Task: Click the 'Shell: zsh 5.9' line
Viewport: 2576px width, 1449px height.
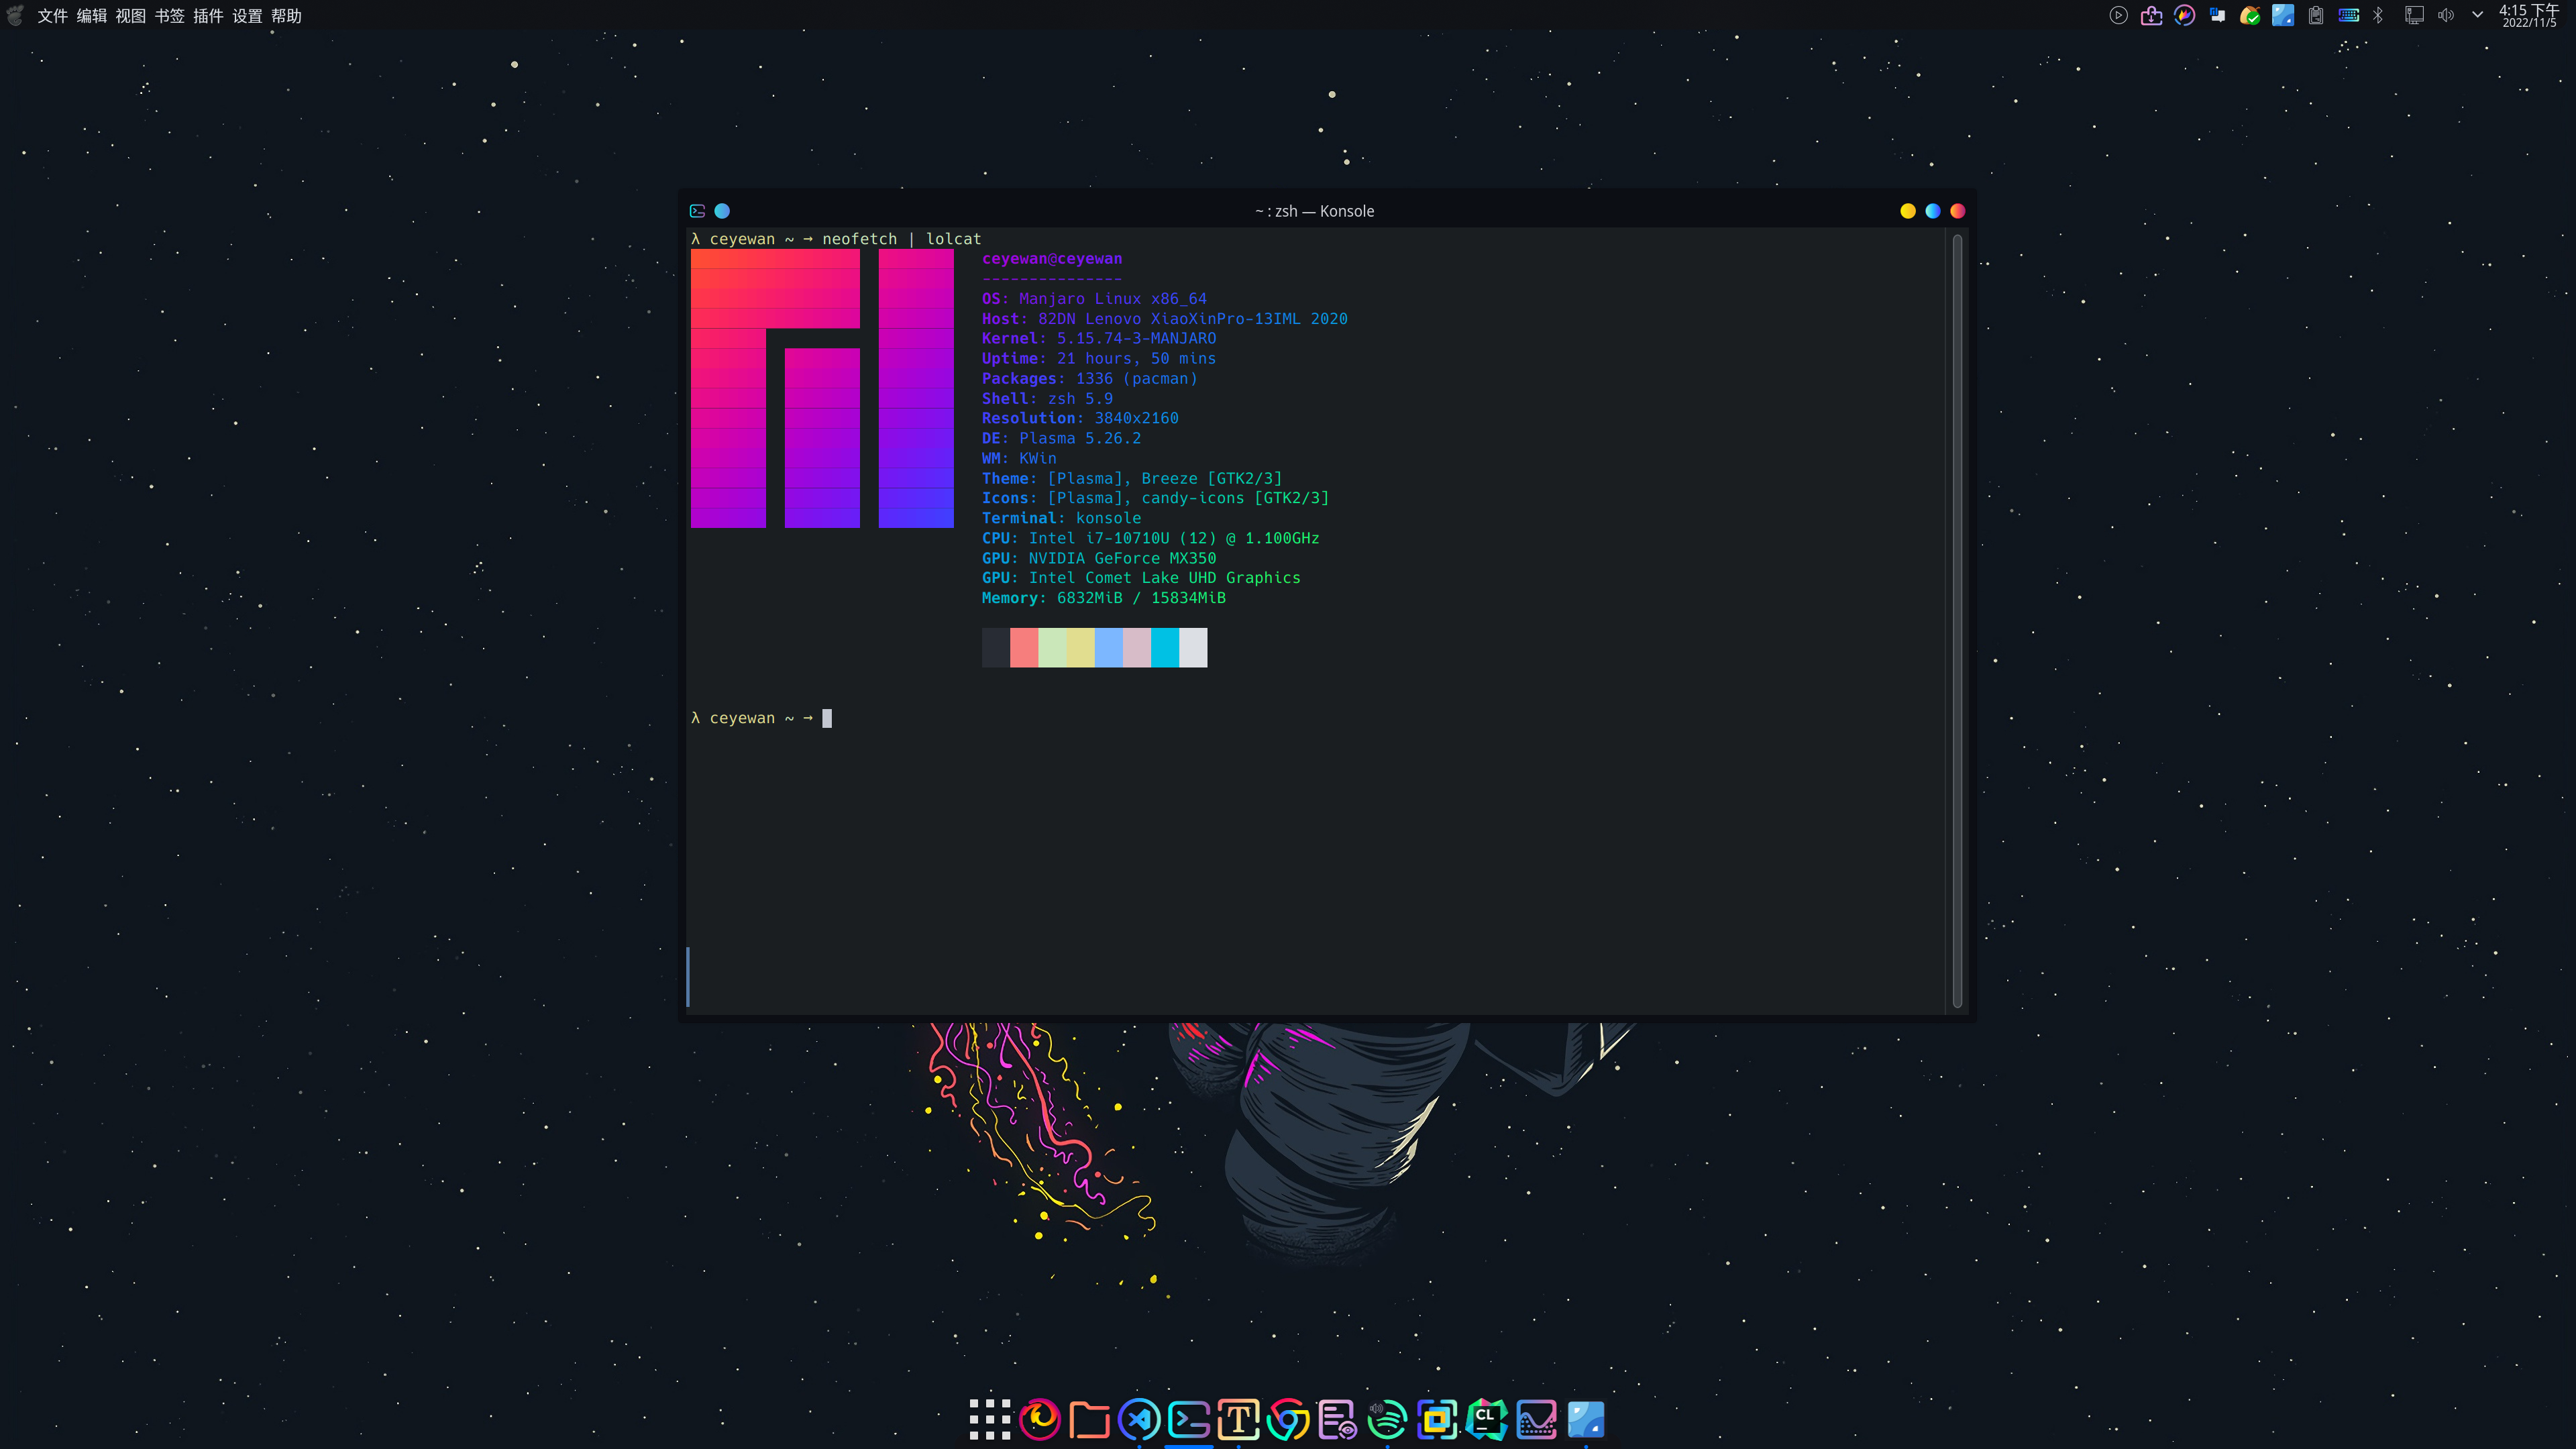Action: coord(1047,398)
